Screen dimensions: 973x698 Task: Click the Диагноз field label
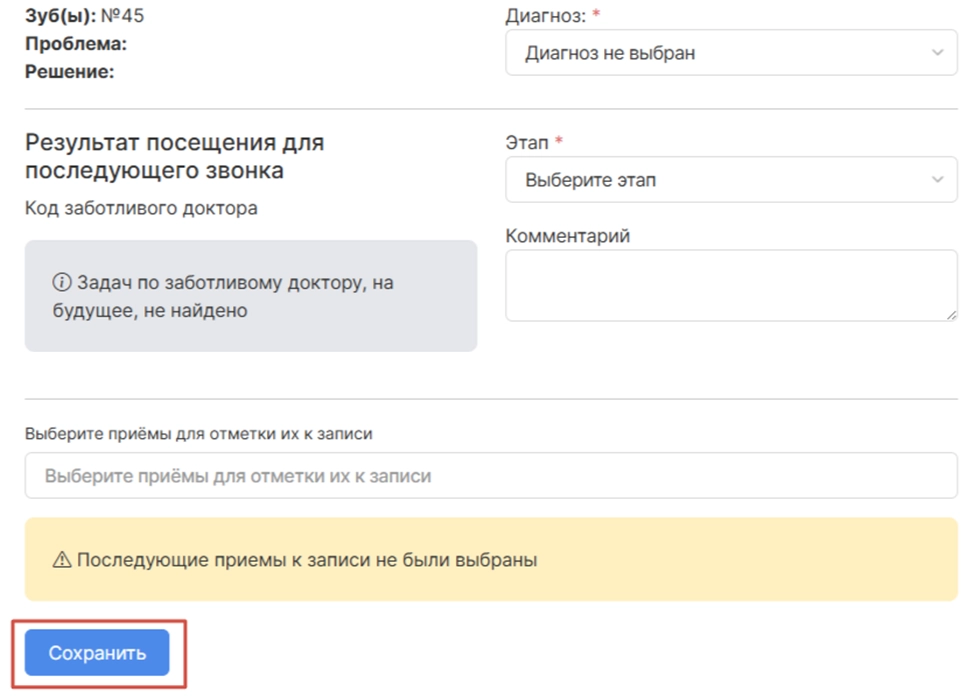546,15
